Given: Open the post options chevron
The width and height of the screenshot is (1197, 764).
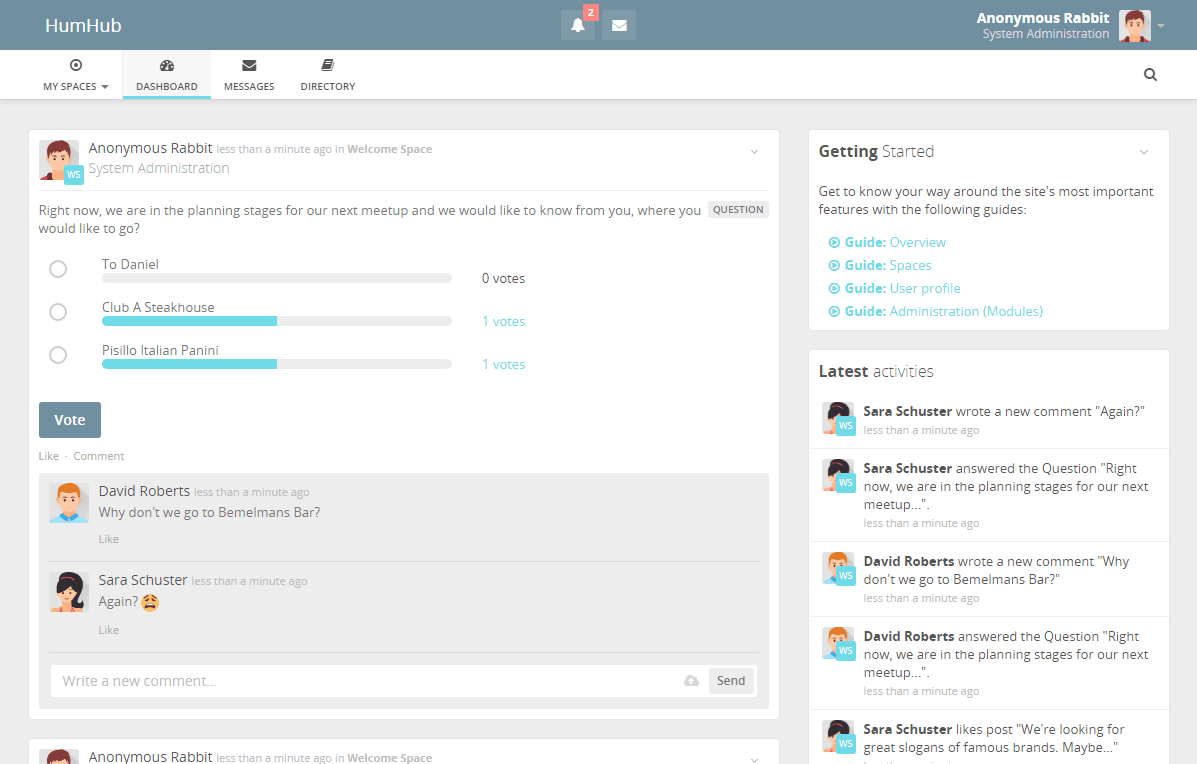Looking at the screenshot, I should click(x=754, y=150).
